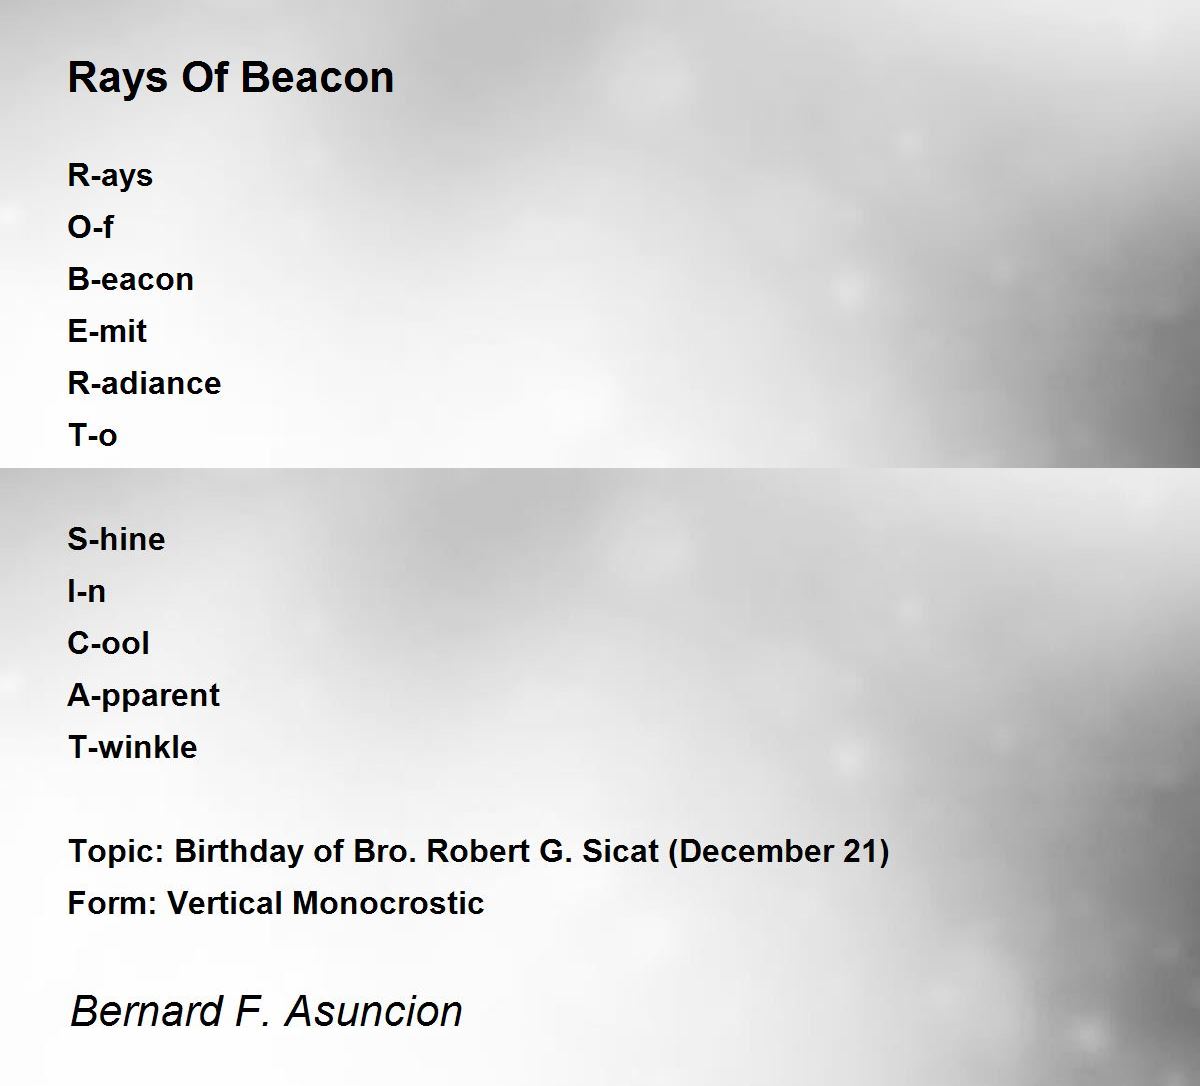This screenshot has height=1086, width=1200.
Task: Click the line C-ool
Action: point(109,643)
